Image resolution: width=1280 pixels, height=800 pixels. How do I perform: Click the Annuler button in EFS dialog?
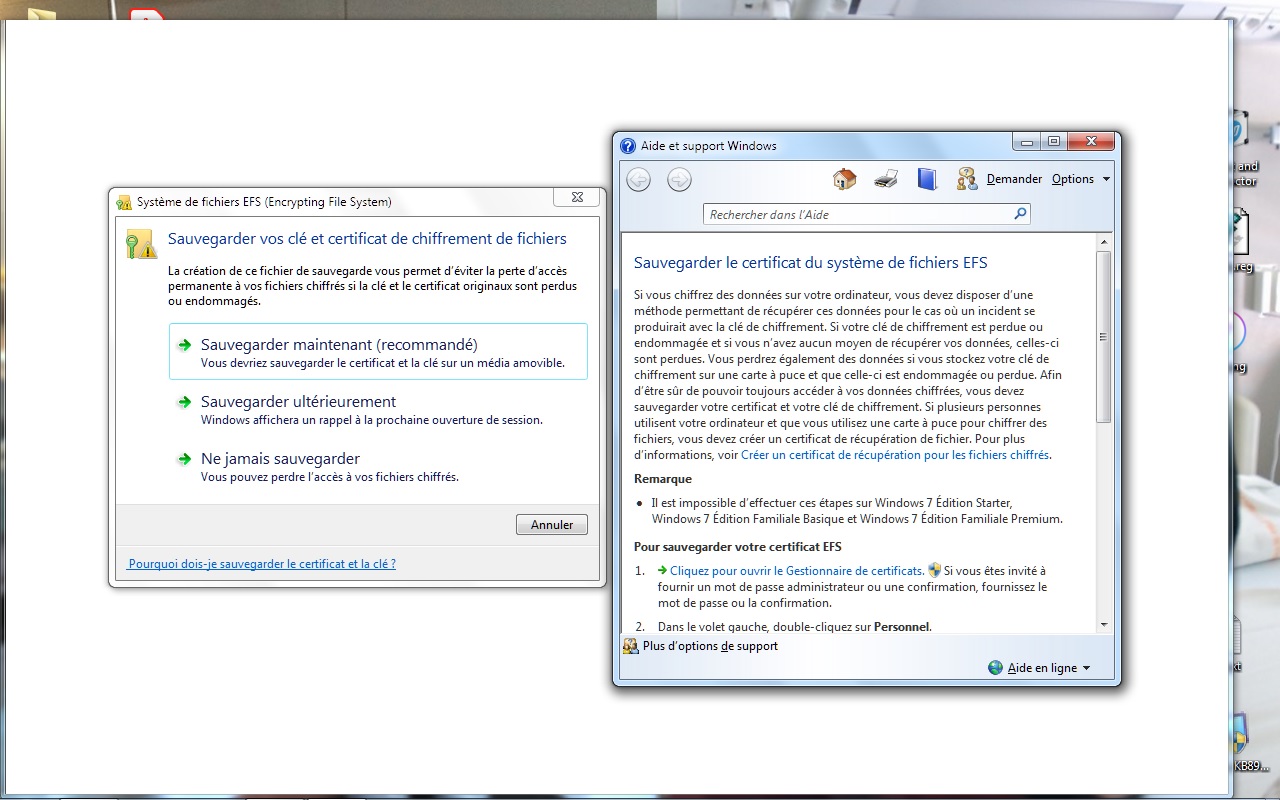click(552, 525)
